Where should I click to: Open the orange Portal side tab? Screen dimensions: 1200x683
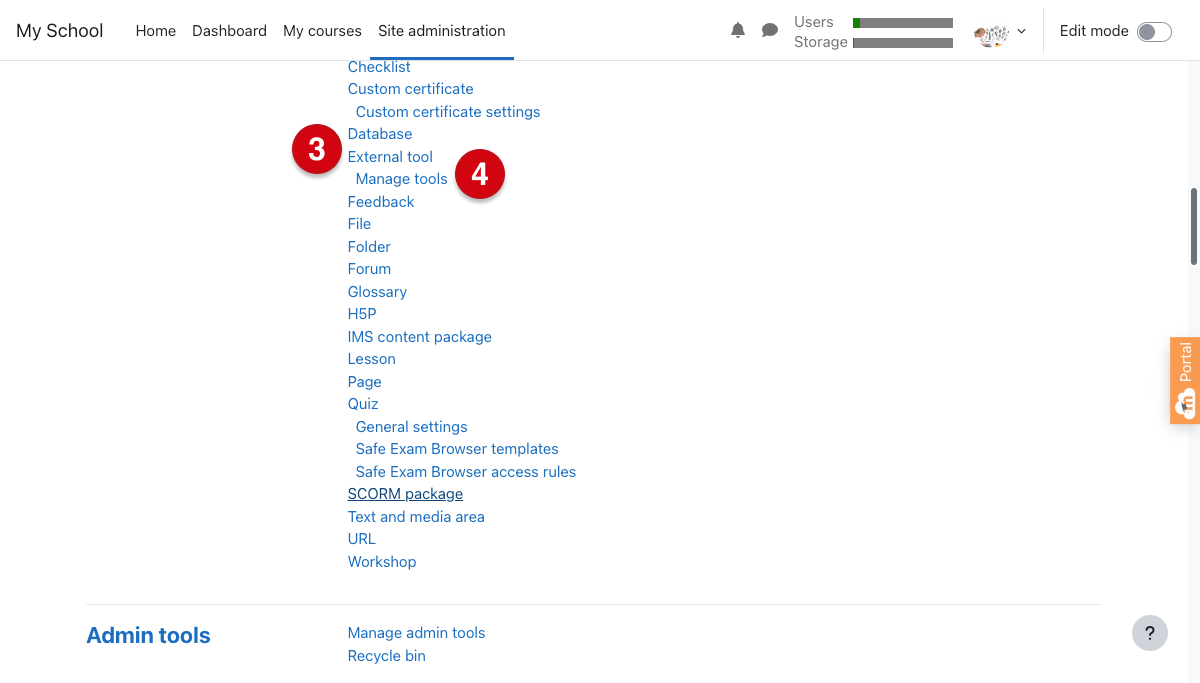coord(1185,380)
